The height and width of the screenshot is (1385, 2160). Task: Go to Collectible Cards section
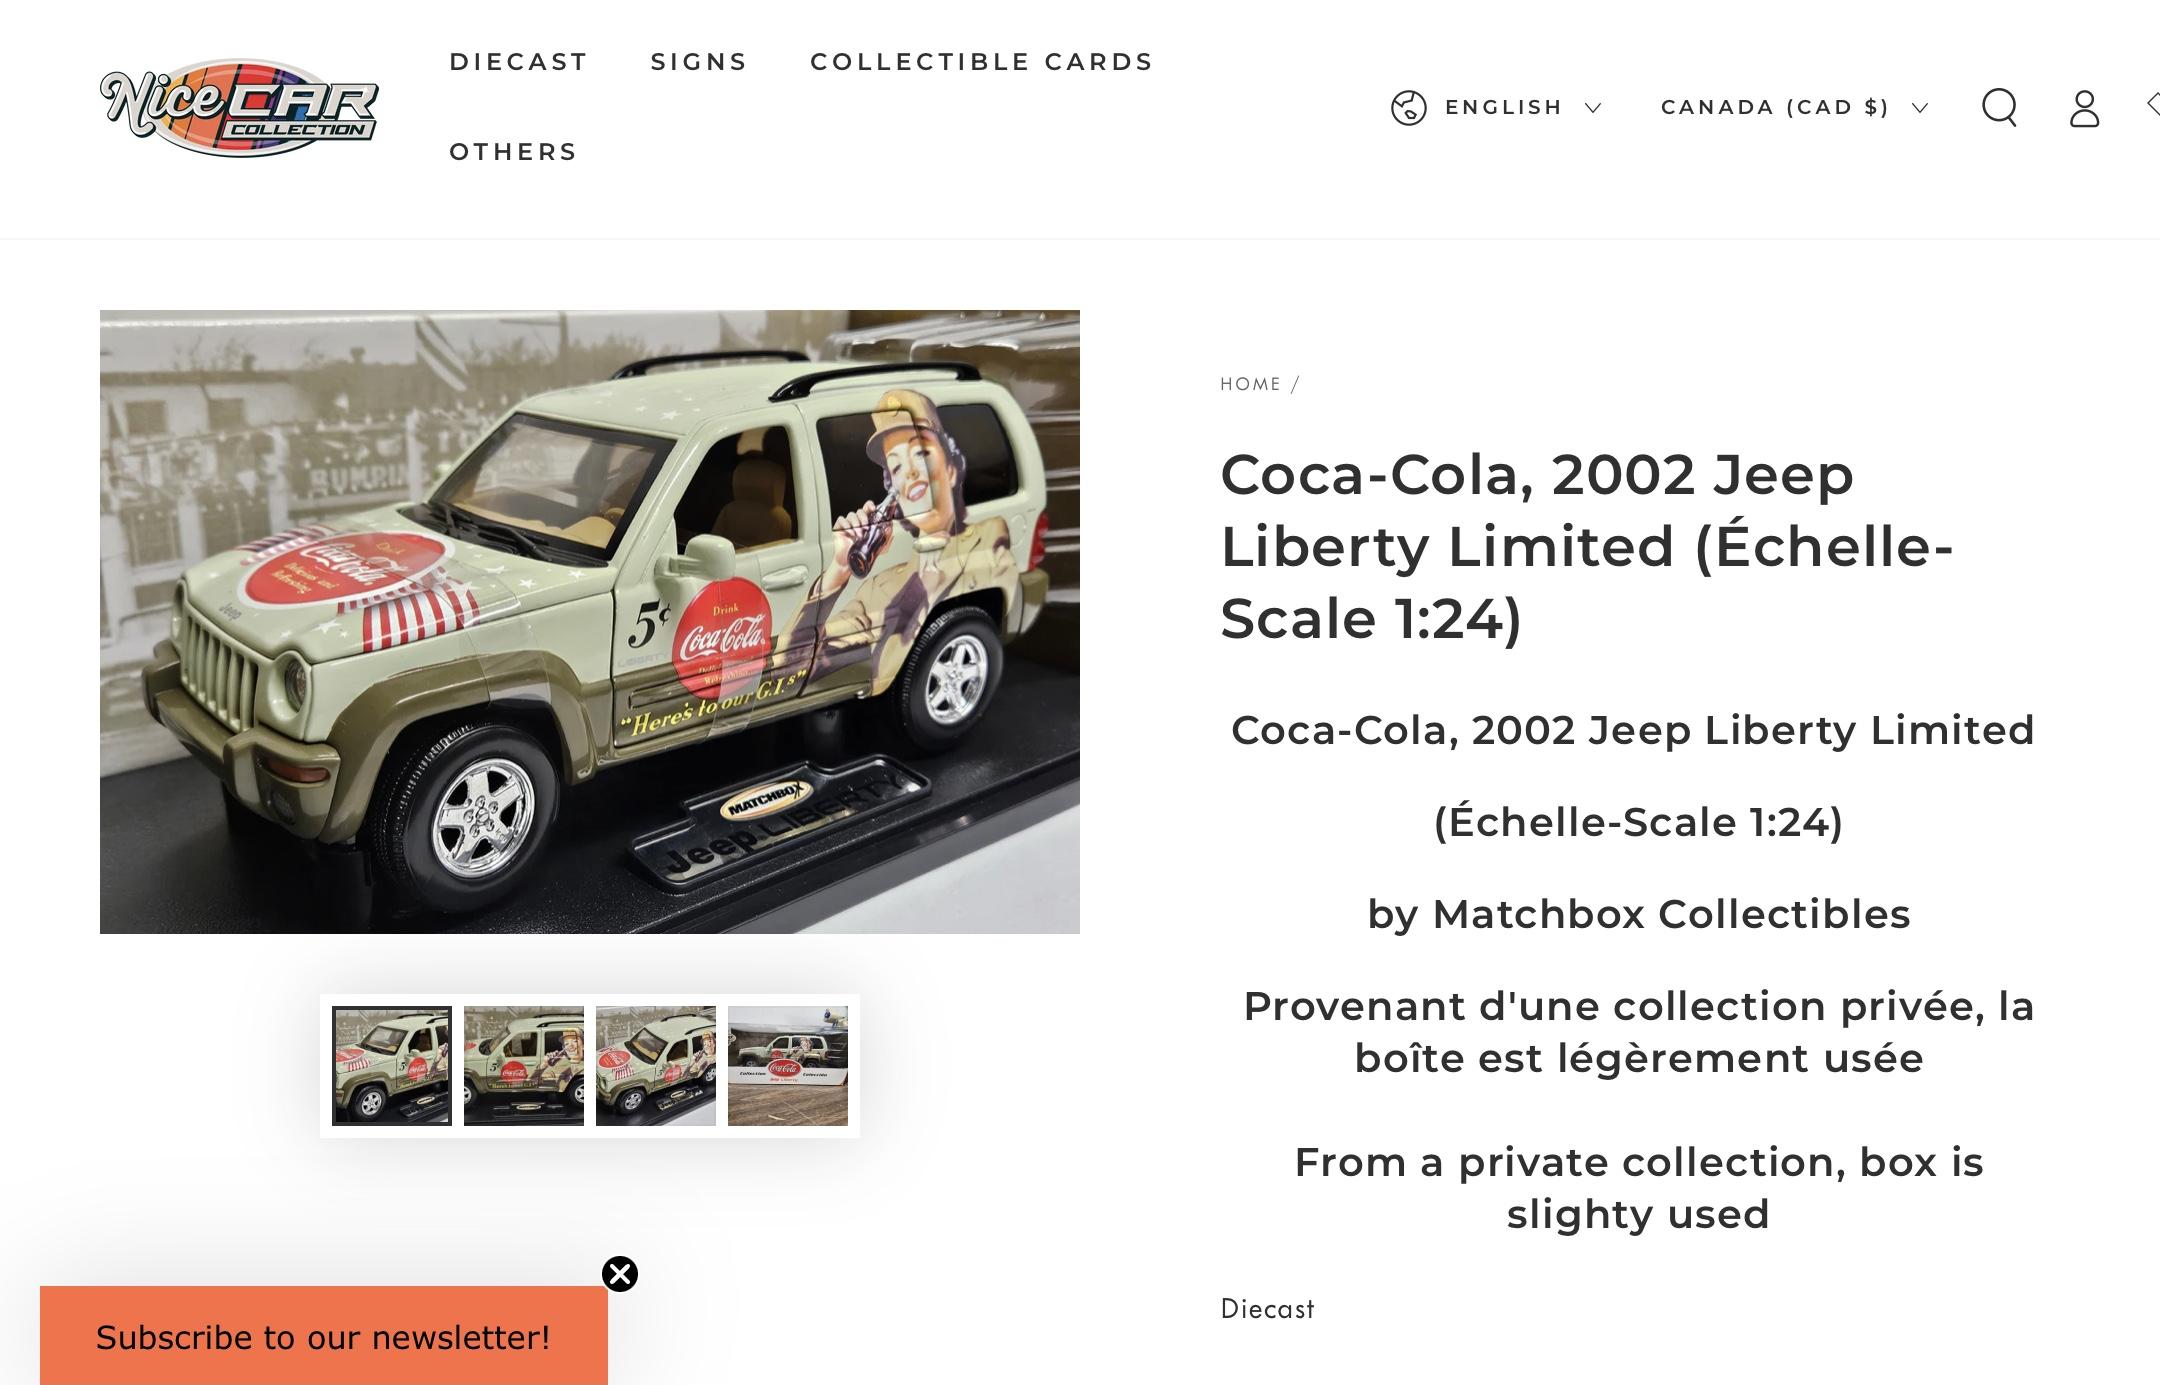[982, 62]
